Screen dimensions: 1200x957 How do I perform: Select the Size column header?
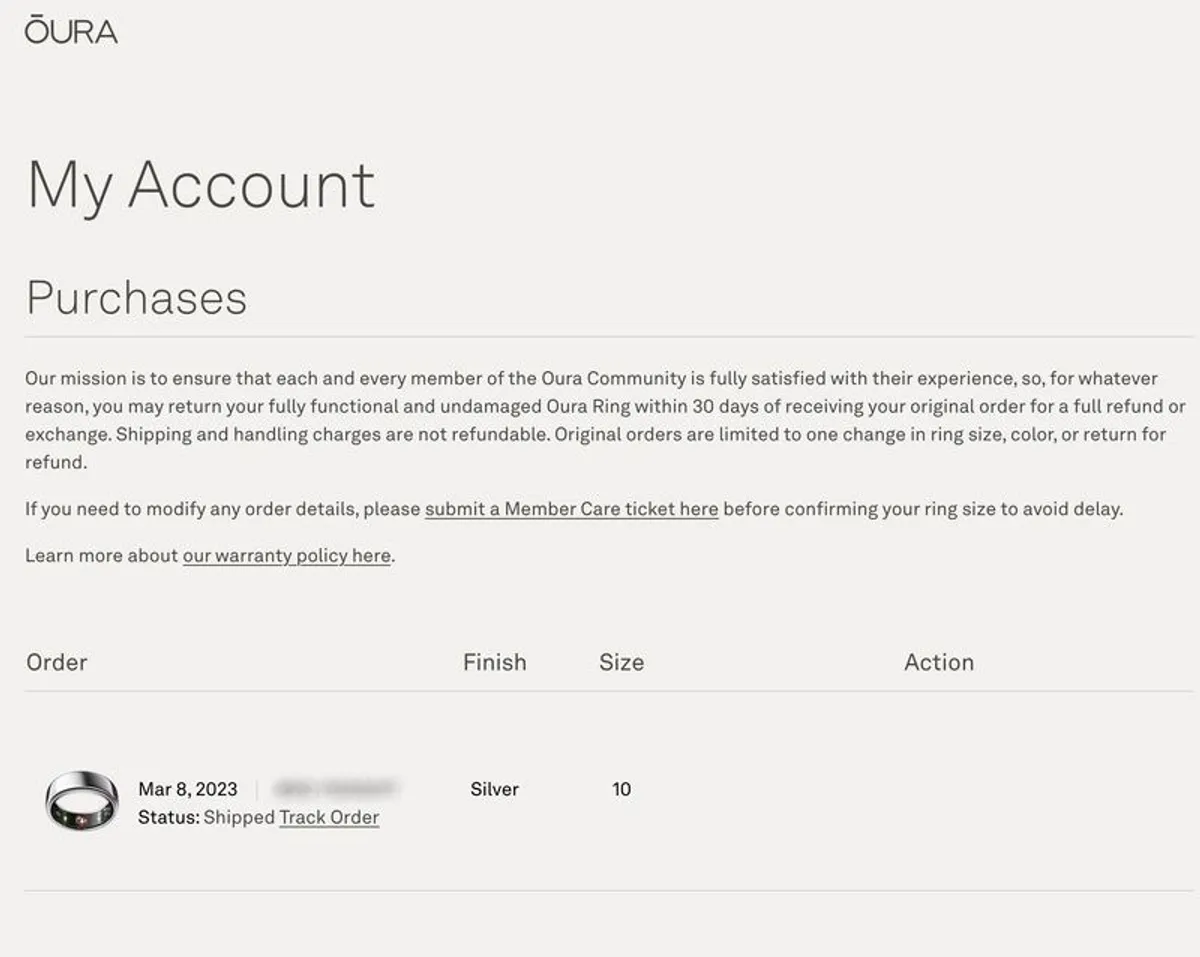tap(621, 662)
